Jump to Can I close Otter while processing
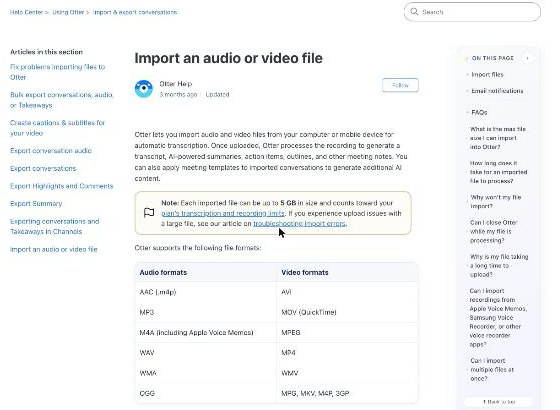The image size is (560, 410). (x=493, y=231)
